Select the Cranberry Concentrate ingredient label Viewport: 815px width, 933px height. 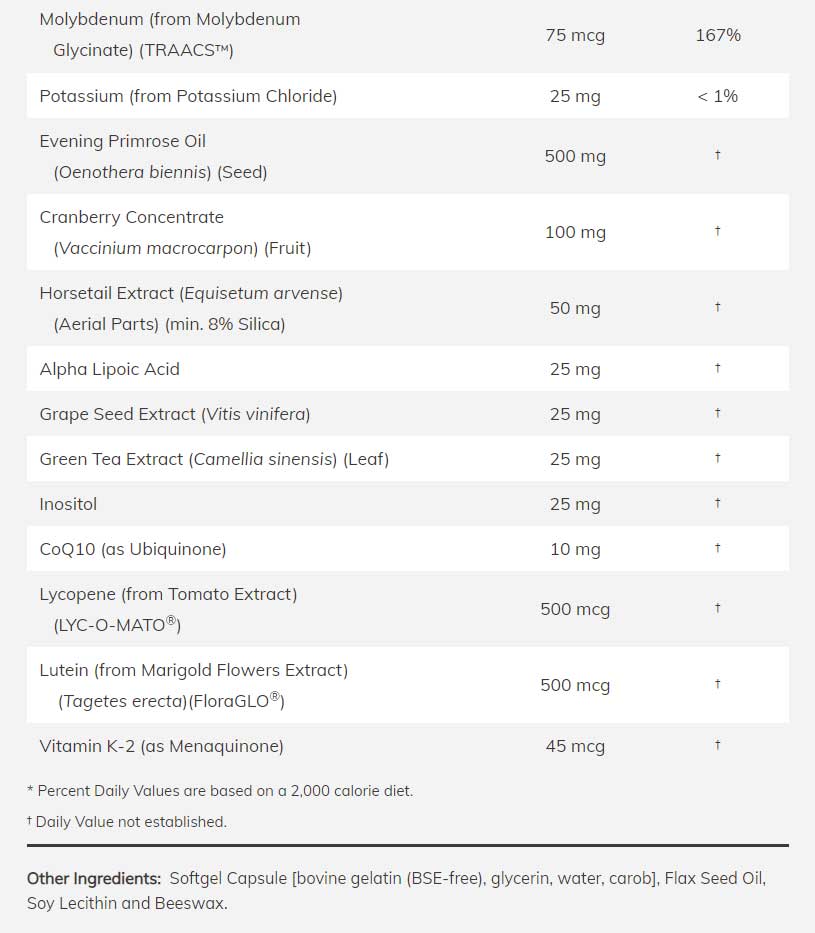click(x=131, y=217)
